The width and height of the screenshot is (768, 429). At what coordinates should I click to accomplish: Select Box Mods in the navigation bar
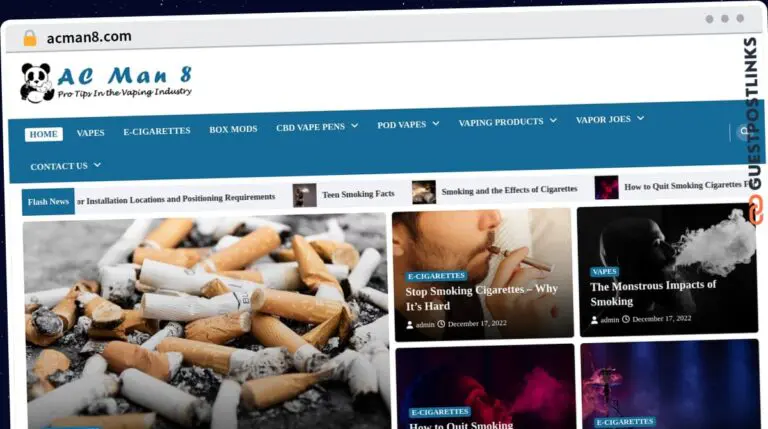[233, 129]
